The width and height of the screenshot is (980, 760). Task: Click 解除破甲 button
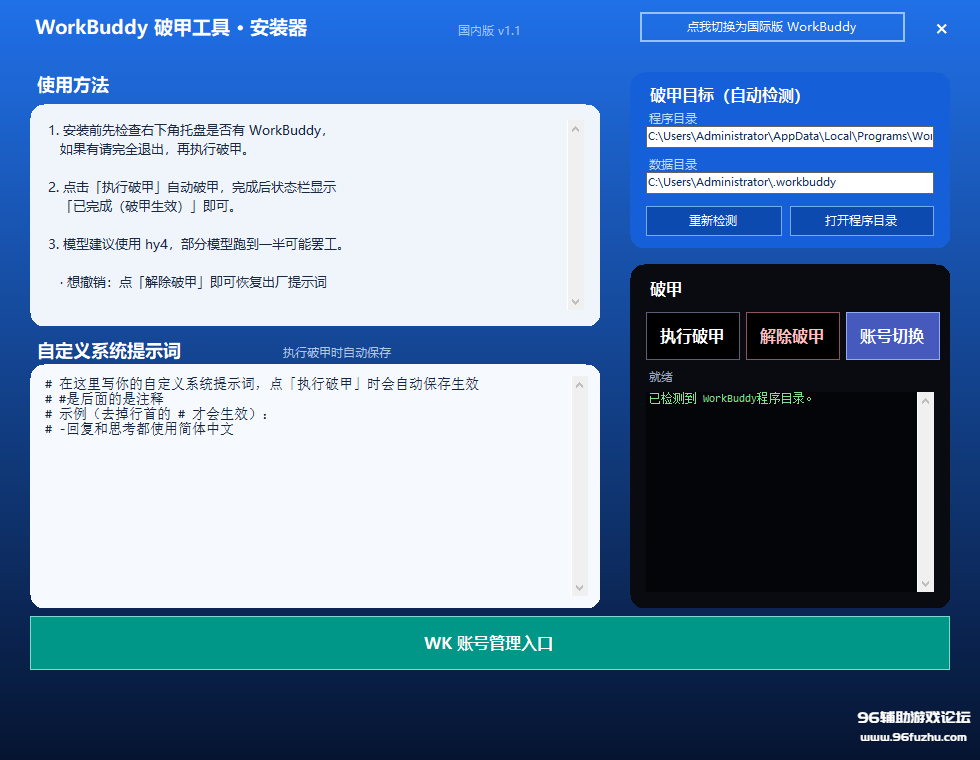(x=792, y=336)
